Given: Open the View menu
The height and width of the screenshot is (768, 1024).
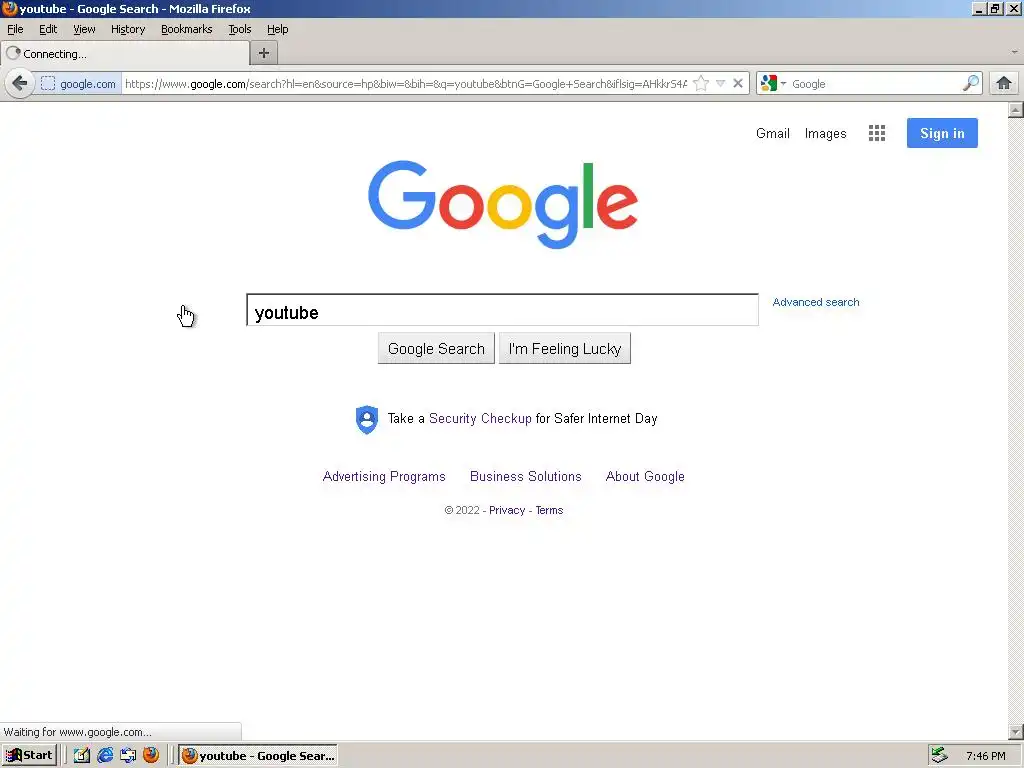Looking at the screenshot, I should tap(84, 29).
